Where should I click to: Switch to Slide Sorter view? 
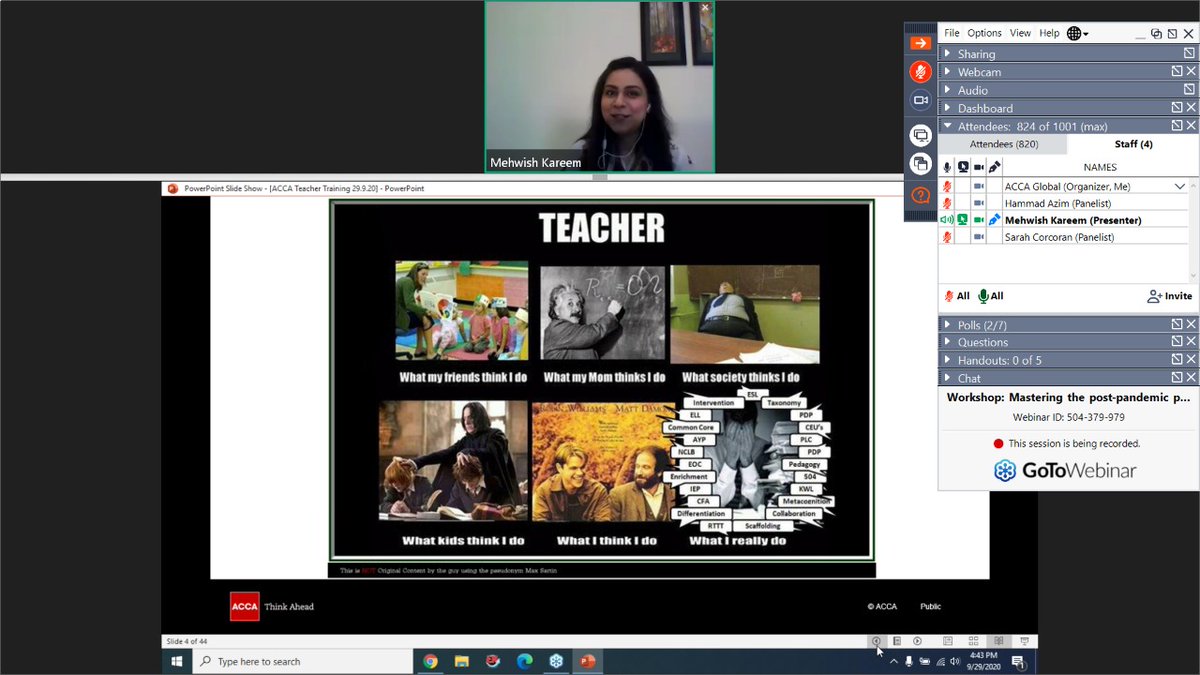click(973, 641)
